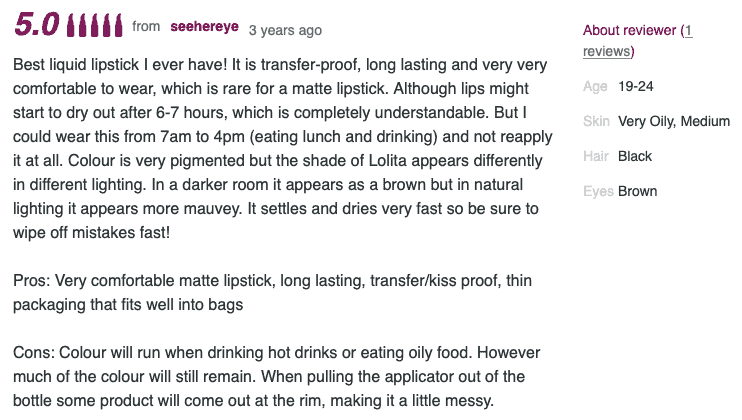Image resolution: width=742 pixels, height=420 pixels.
Task: Click the fourth lipstick rating icon
Action: 107,26
